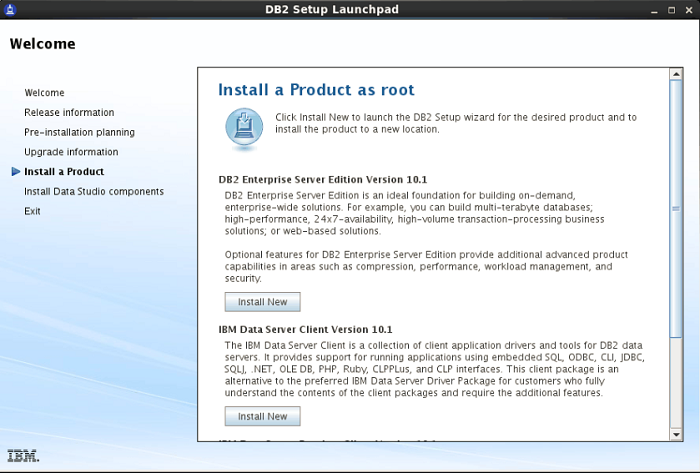
Task: Go to Upgrade information section
Action: coord(71,152)
